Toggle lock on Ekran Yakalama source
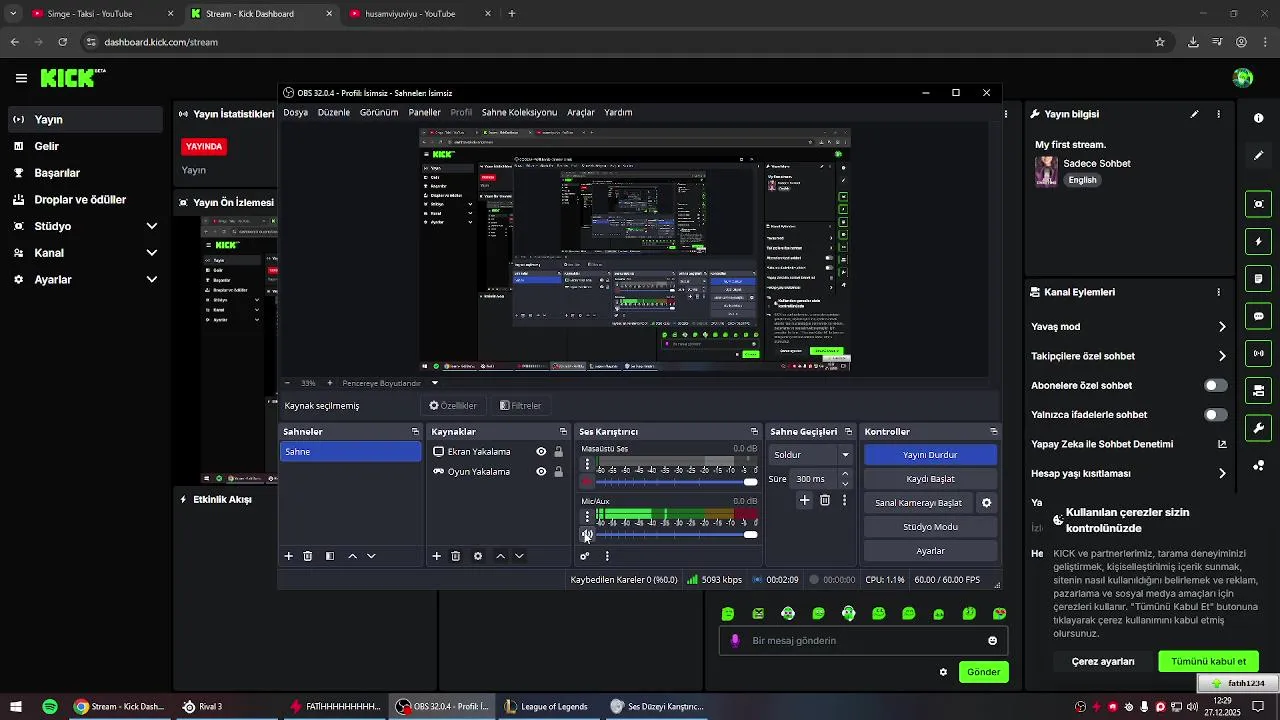 pos(558,452)
